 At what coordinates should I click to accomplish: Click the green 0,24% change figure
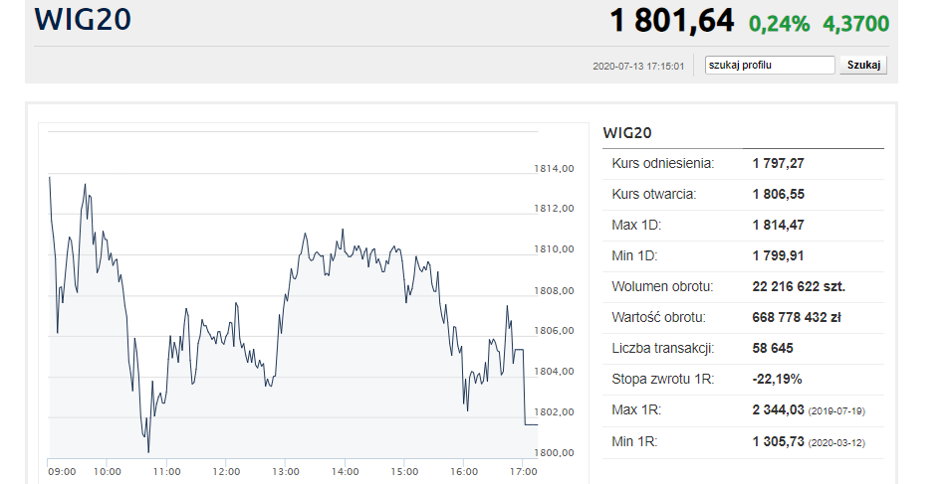pos(779,24)
